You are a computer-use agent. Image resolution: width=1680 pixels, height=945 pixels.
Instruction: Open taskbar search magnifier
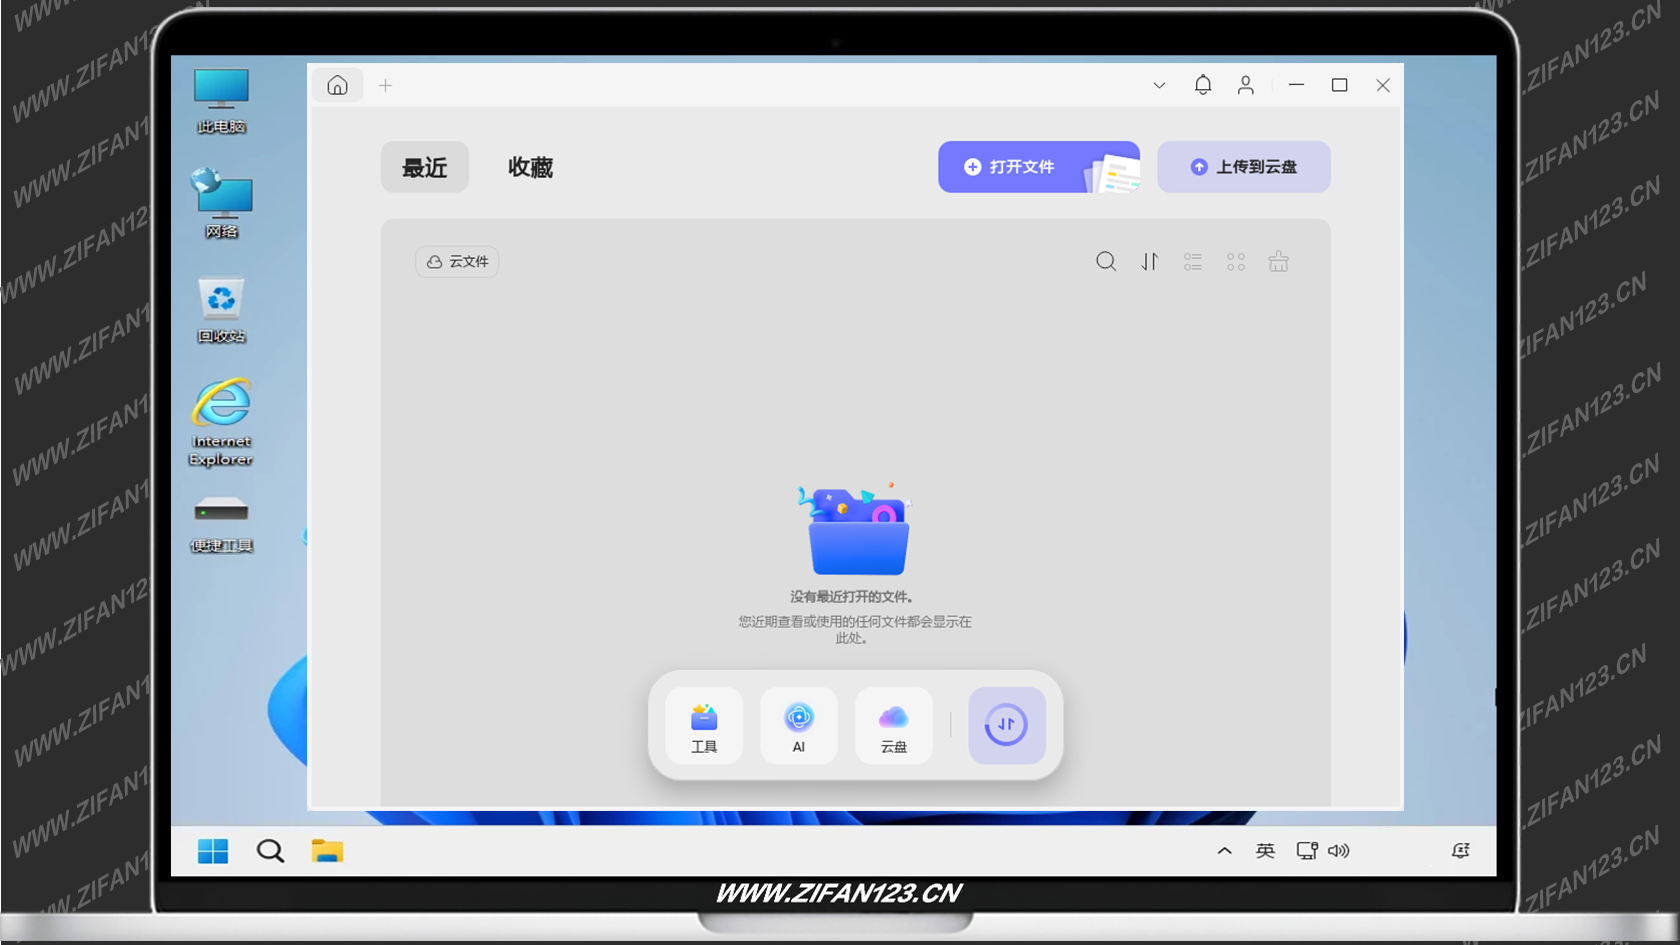270,851
